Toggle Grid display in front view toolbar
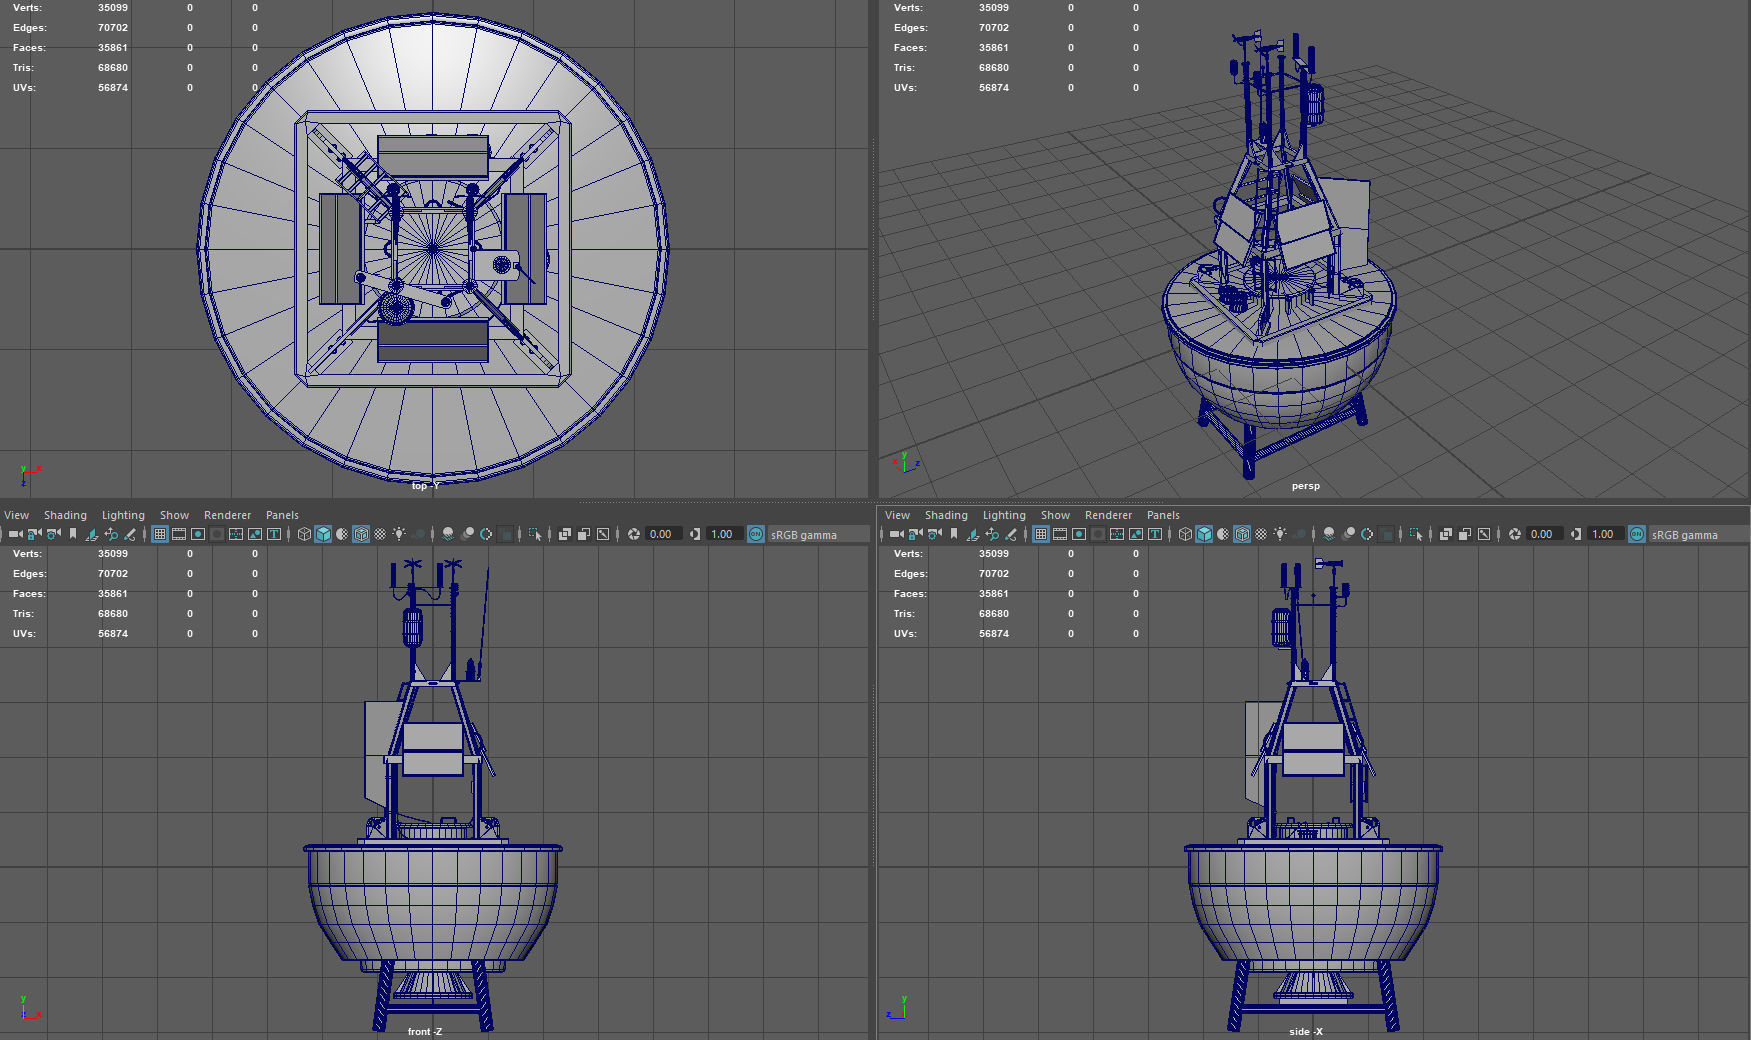 tap(160, 534)
